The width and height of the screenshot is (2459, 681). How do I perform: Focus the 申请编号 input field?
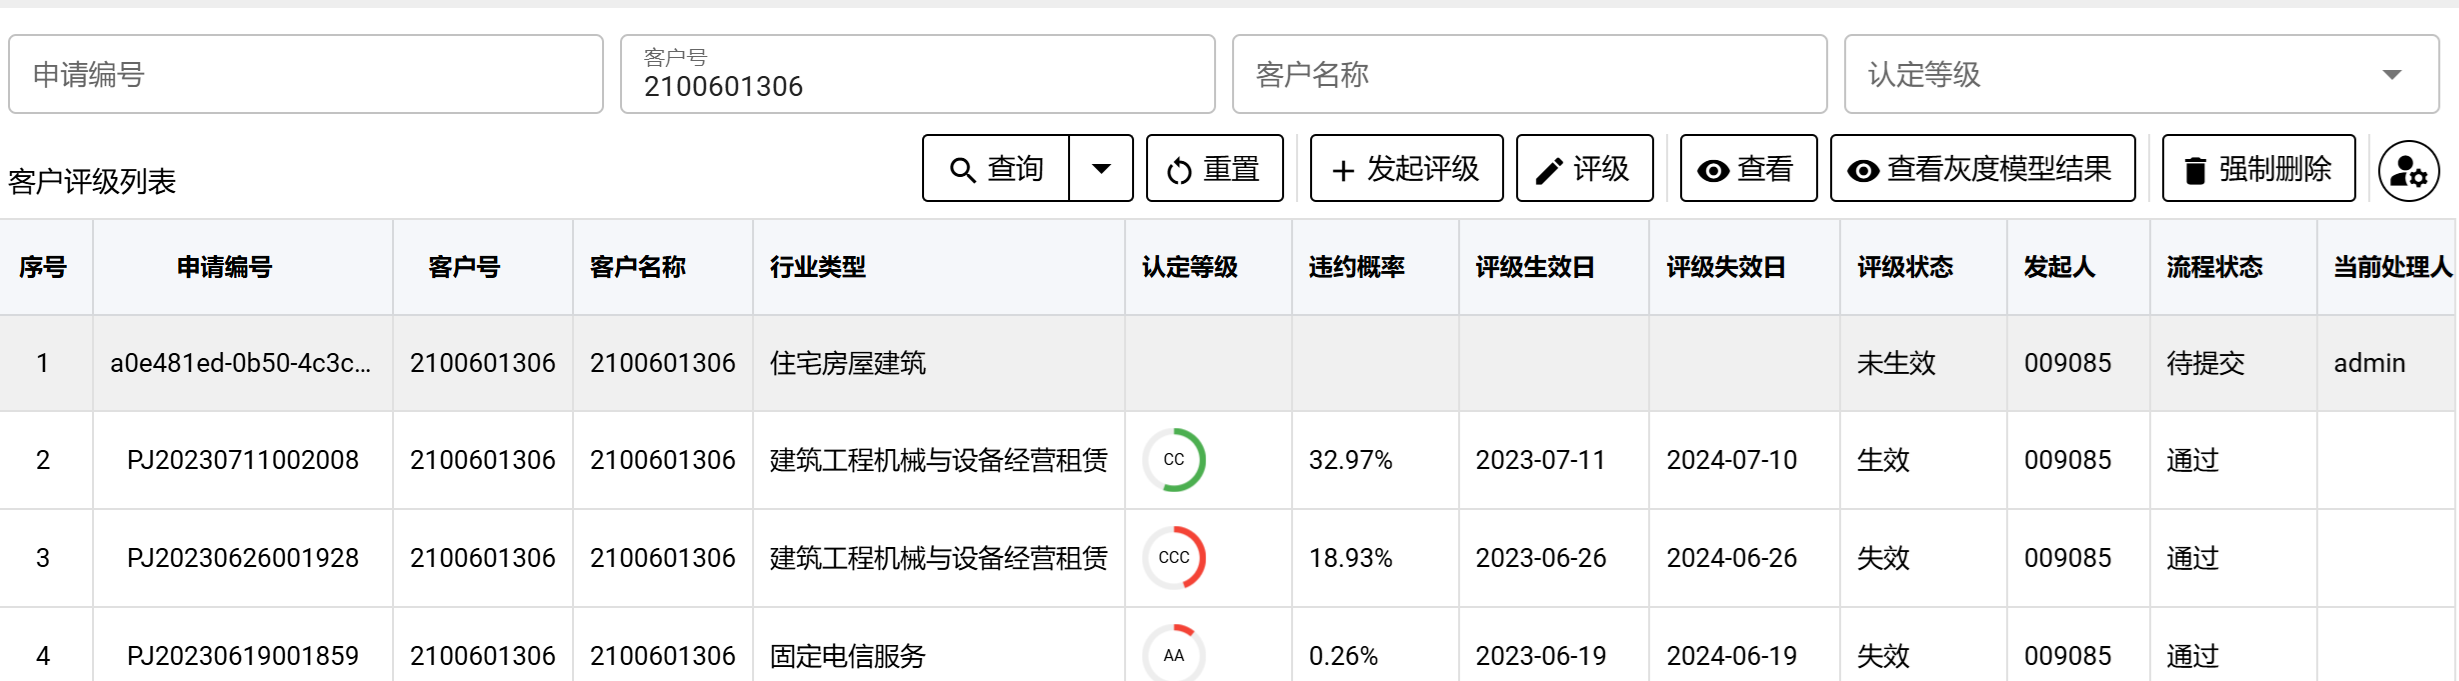[306, 75]
